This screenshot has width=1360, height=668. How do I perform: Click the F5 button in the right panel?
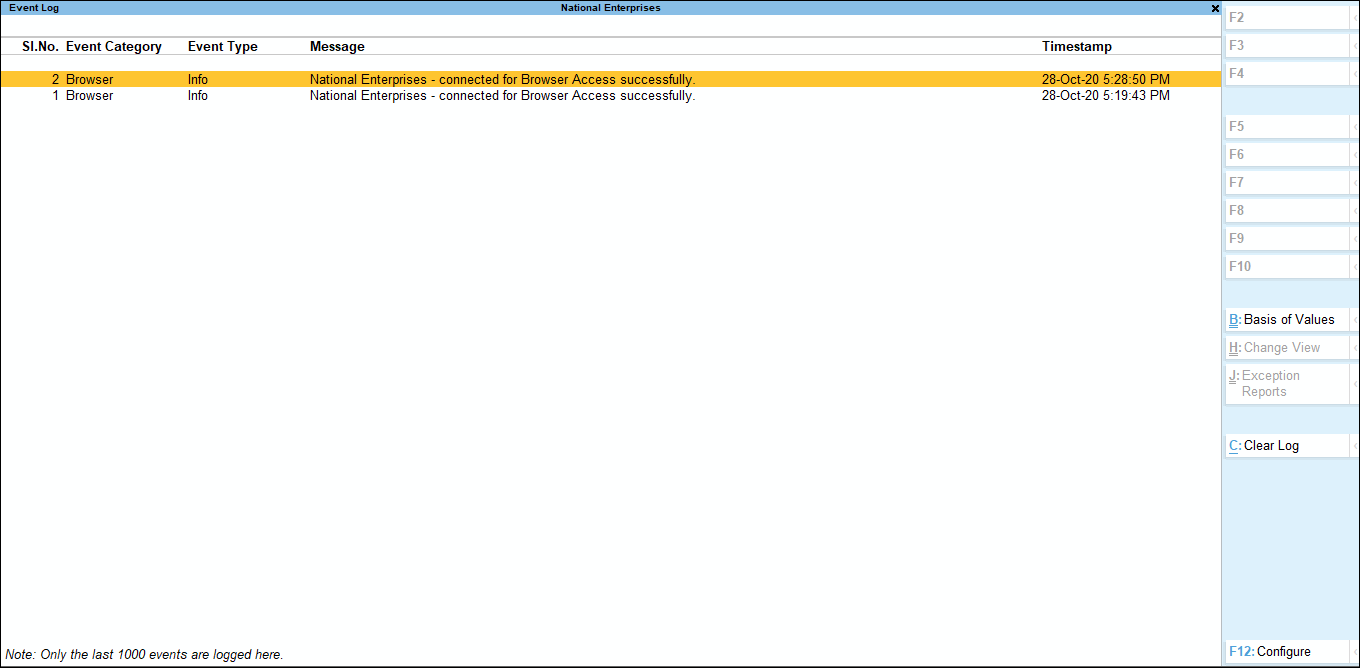click(1287, 127)
